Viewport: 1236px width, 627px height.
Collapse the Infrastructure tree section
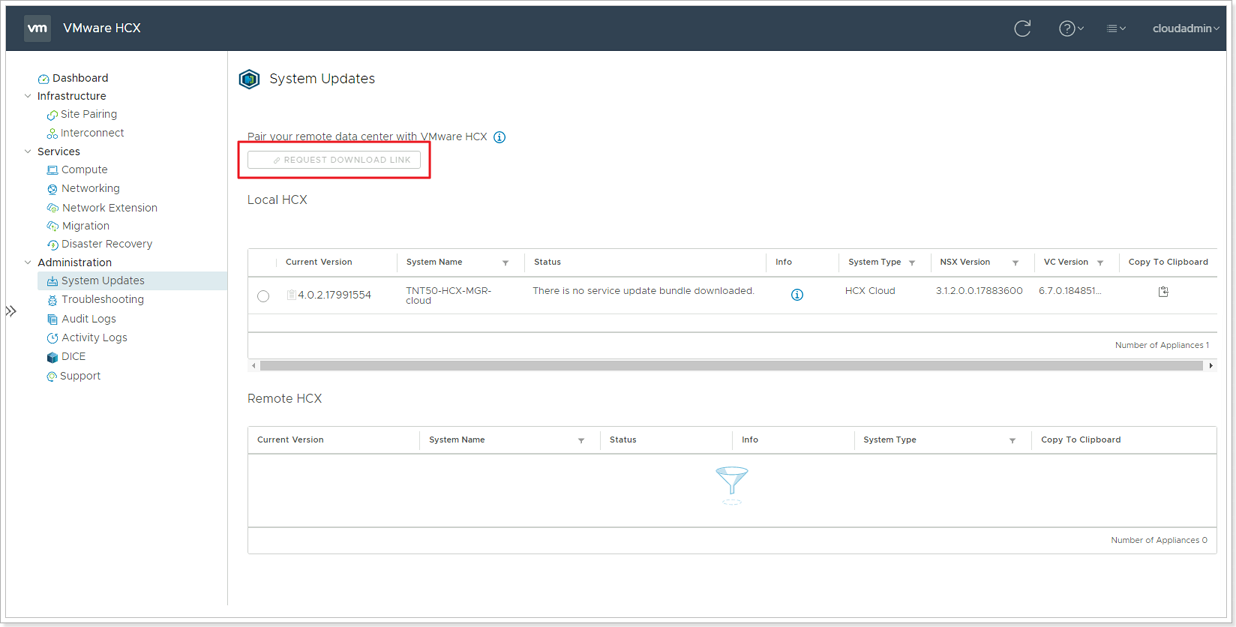pos(28,96)
